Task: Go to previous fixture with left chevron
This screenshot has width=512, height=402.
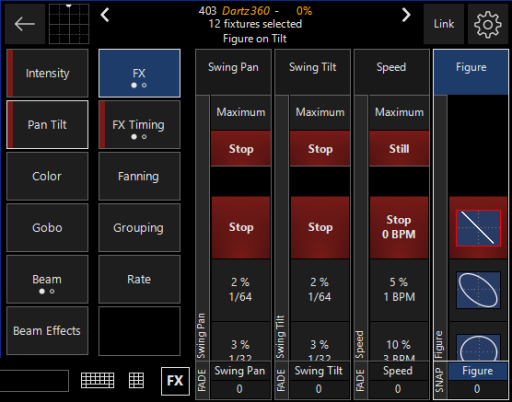Action: [x=105, y=15]
